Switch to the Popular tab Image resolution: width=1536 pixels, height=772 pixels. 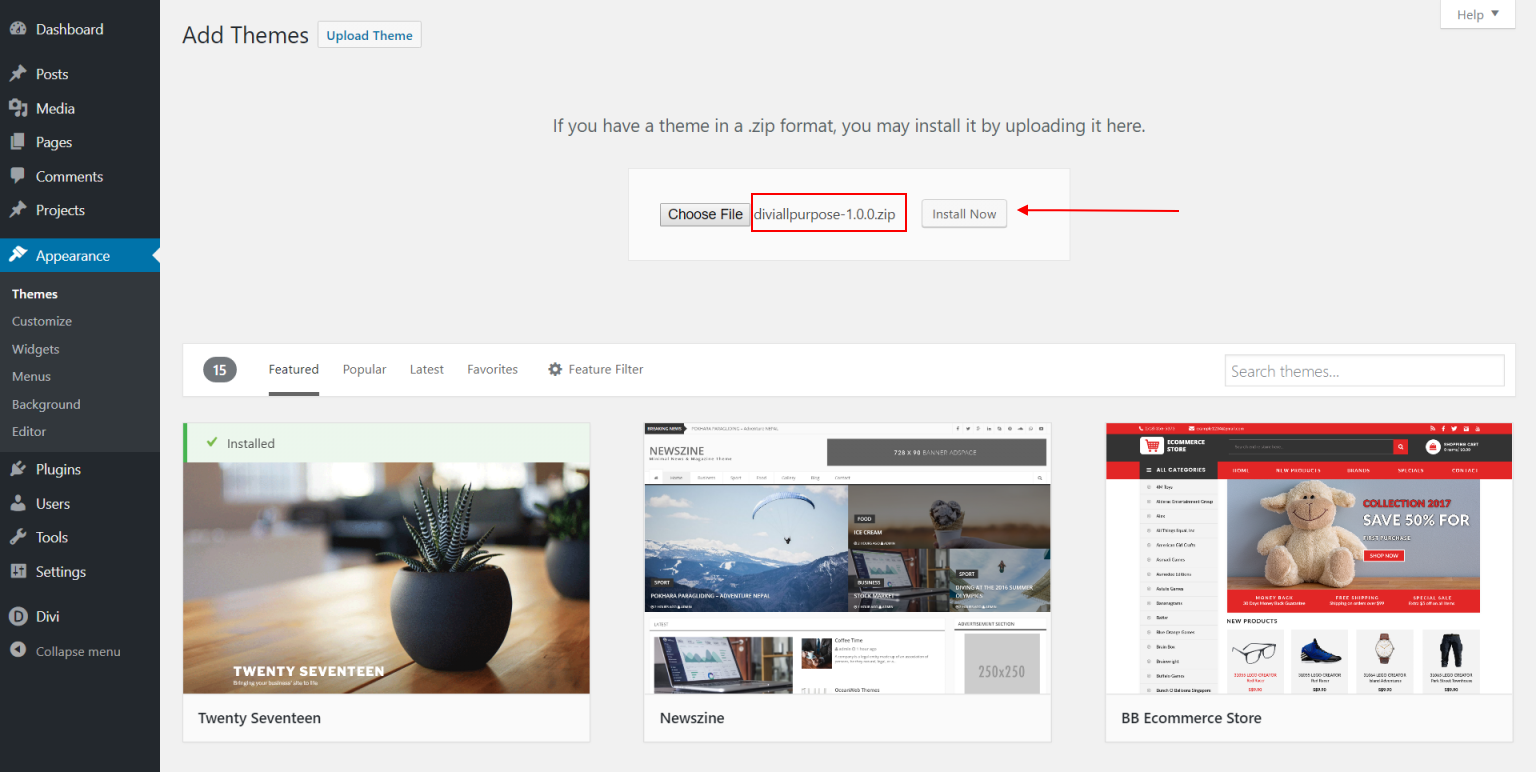coord(364,369)
